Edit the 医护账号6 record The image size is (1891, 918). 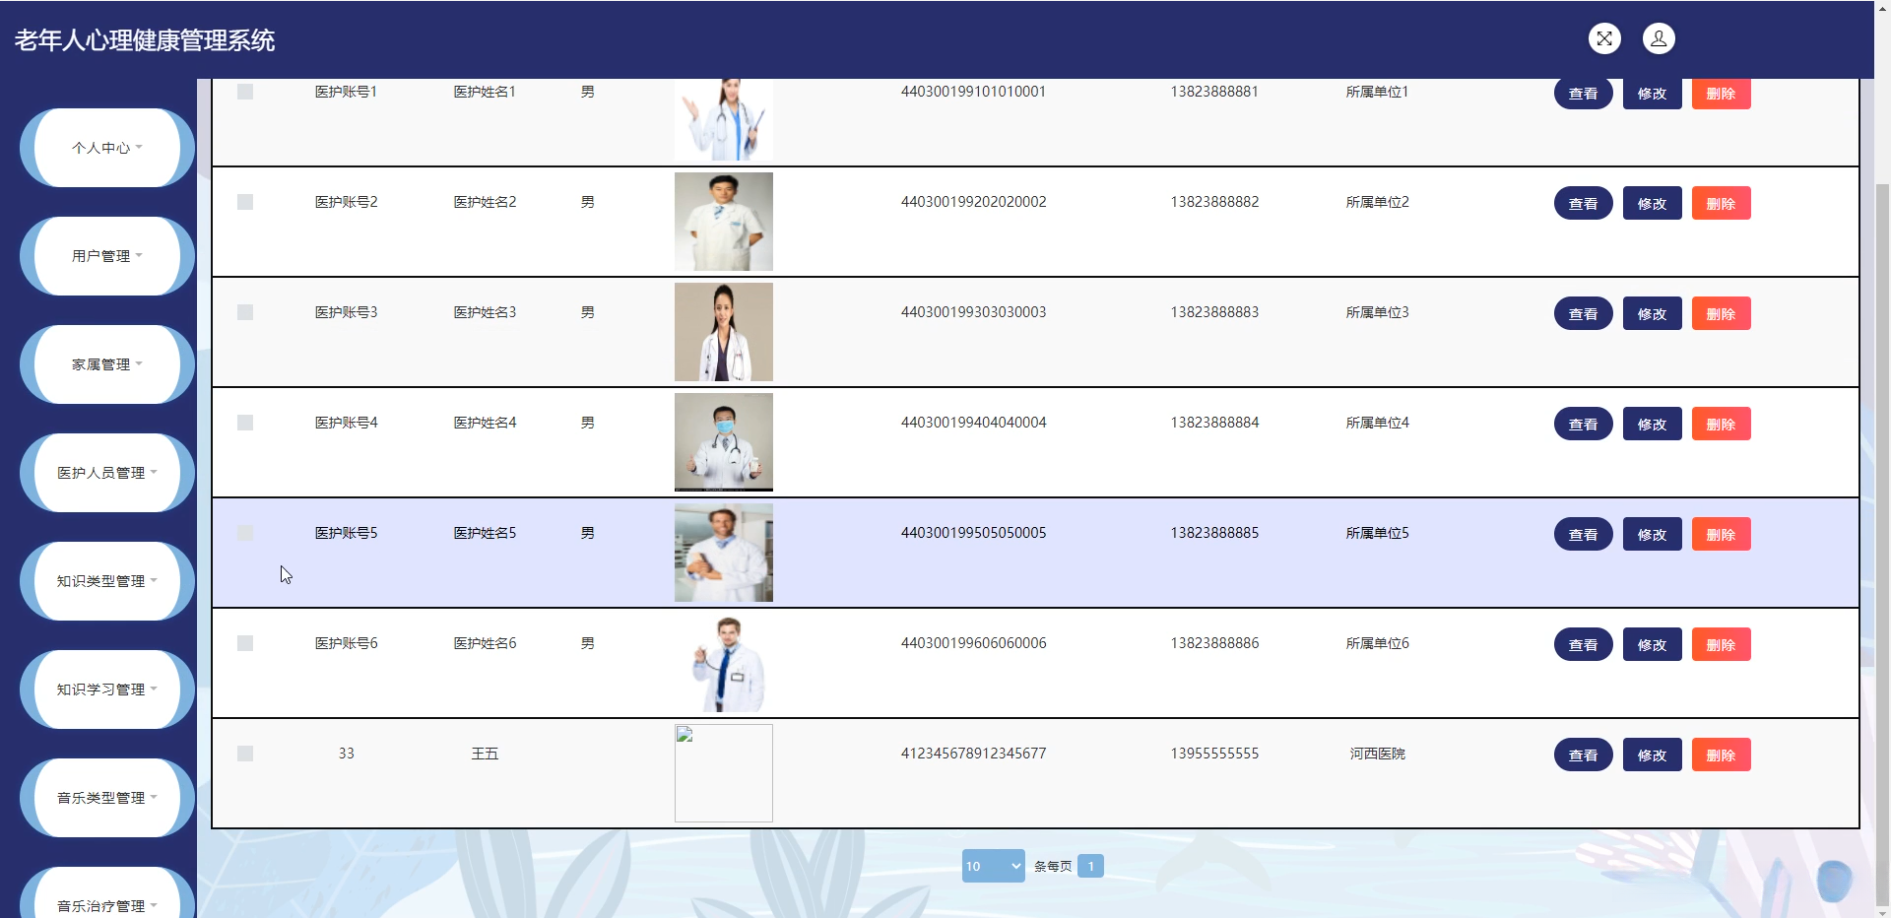[1652, 645]
